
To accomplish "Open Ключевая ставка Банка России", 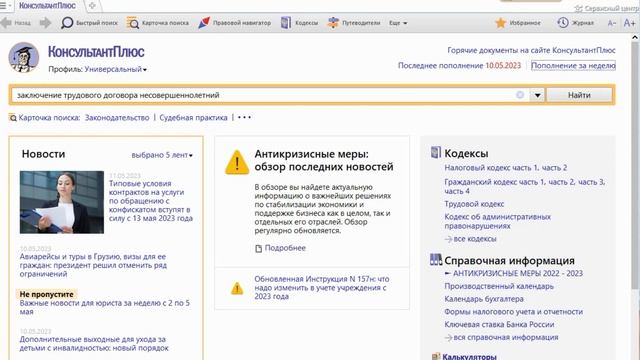I will point(499,324).
